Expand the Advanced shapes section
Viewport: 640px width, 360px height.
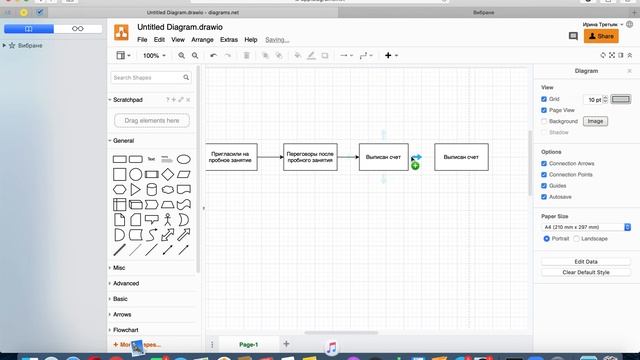click(125, 283)
